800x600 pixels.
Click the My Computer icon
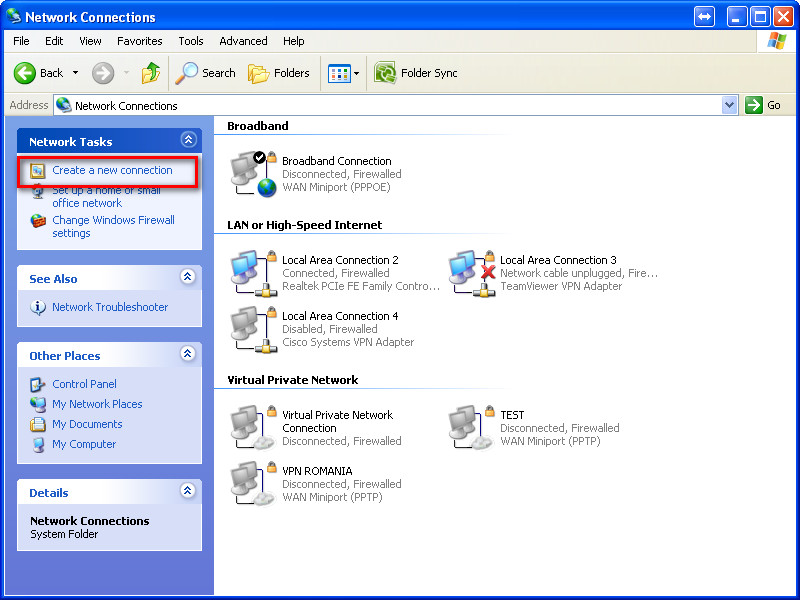click(x=38, y=445)
